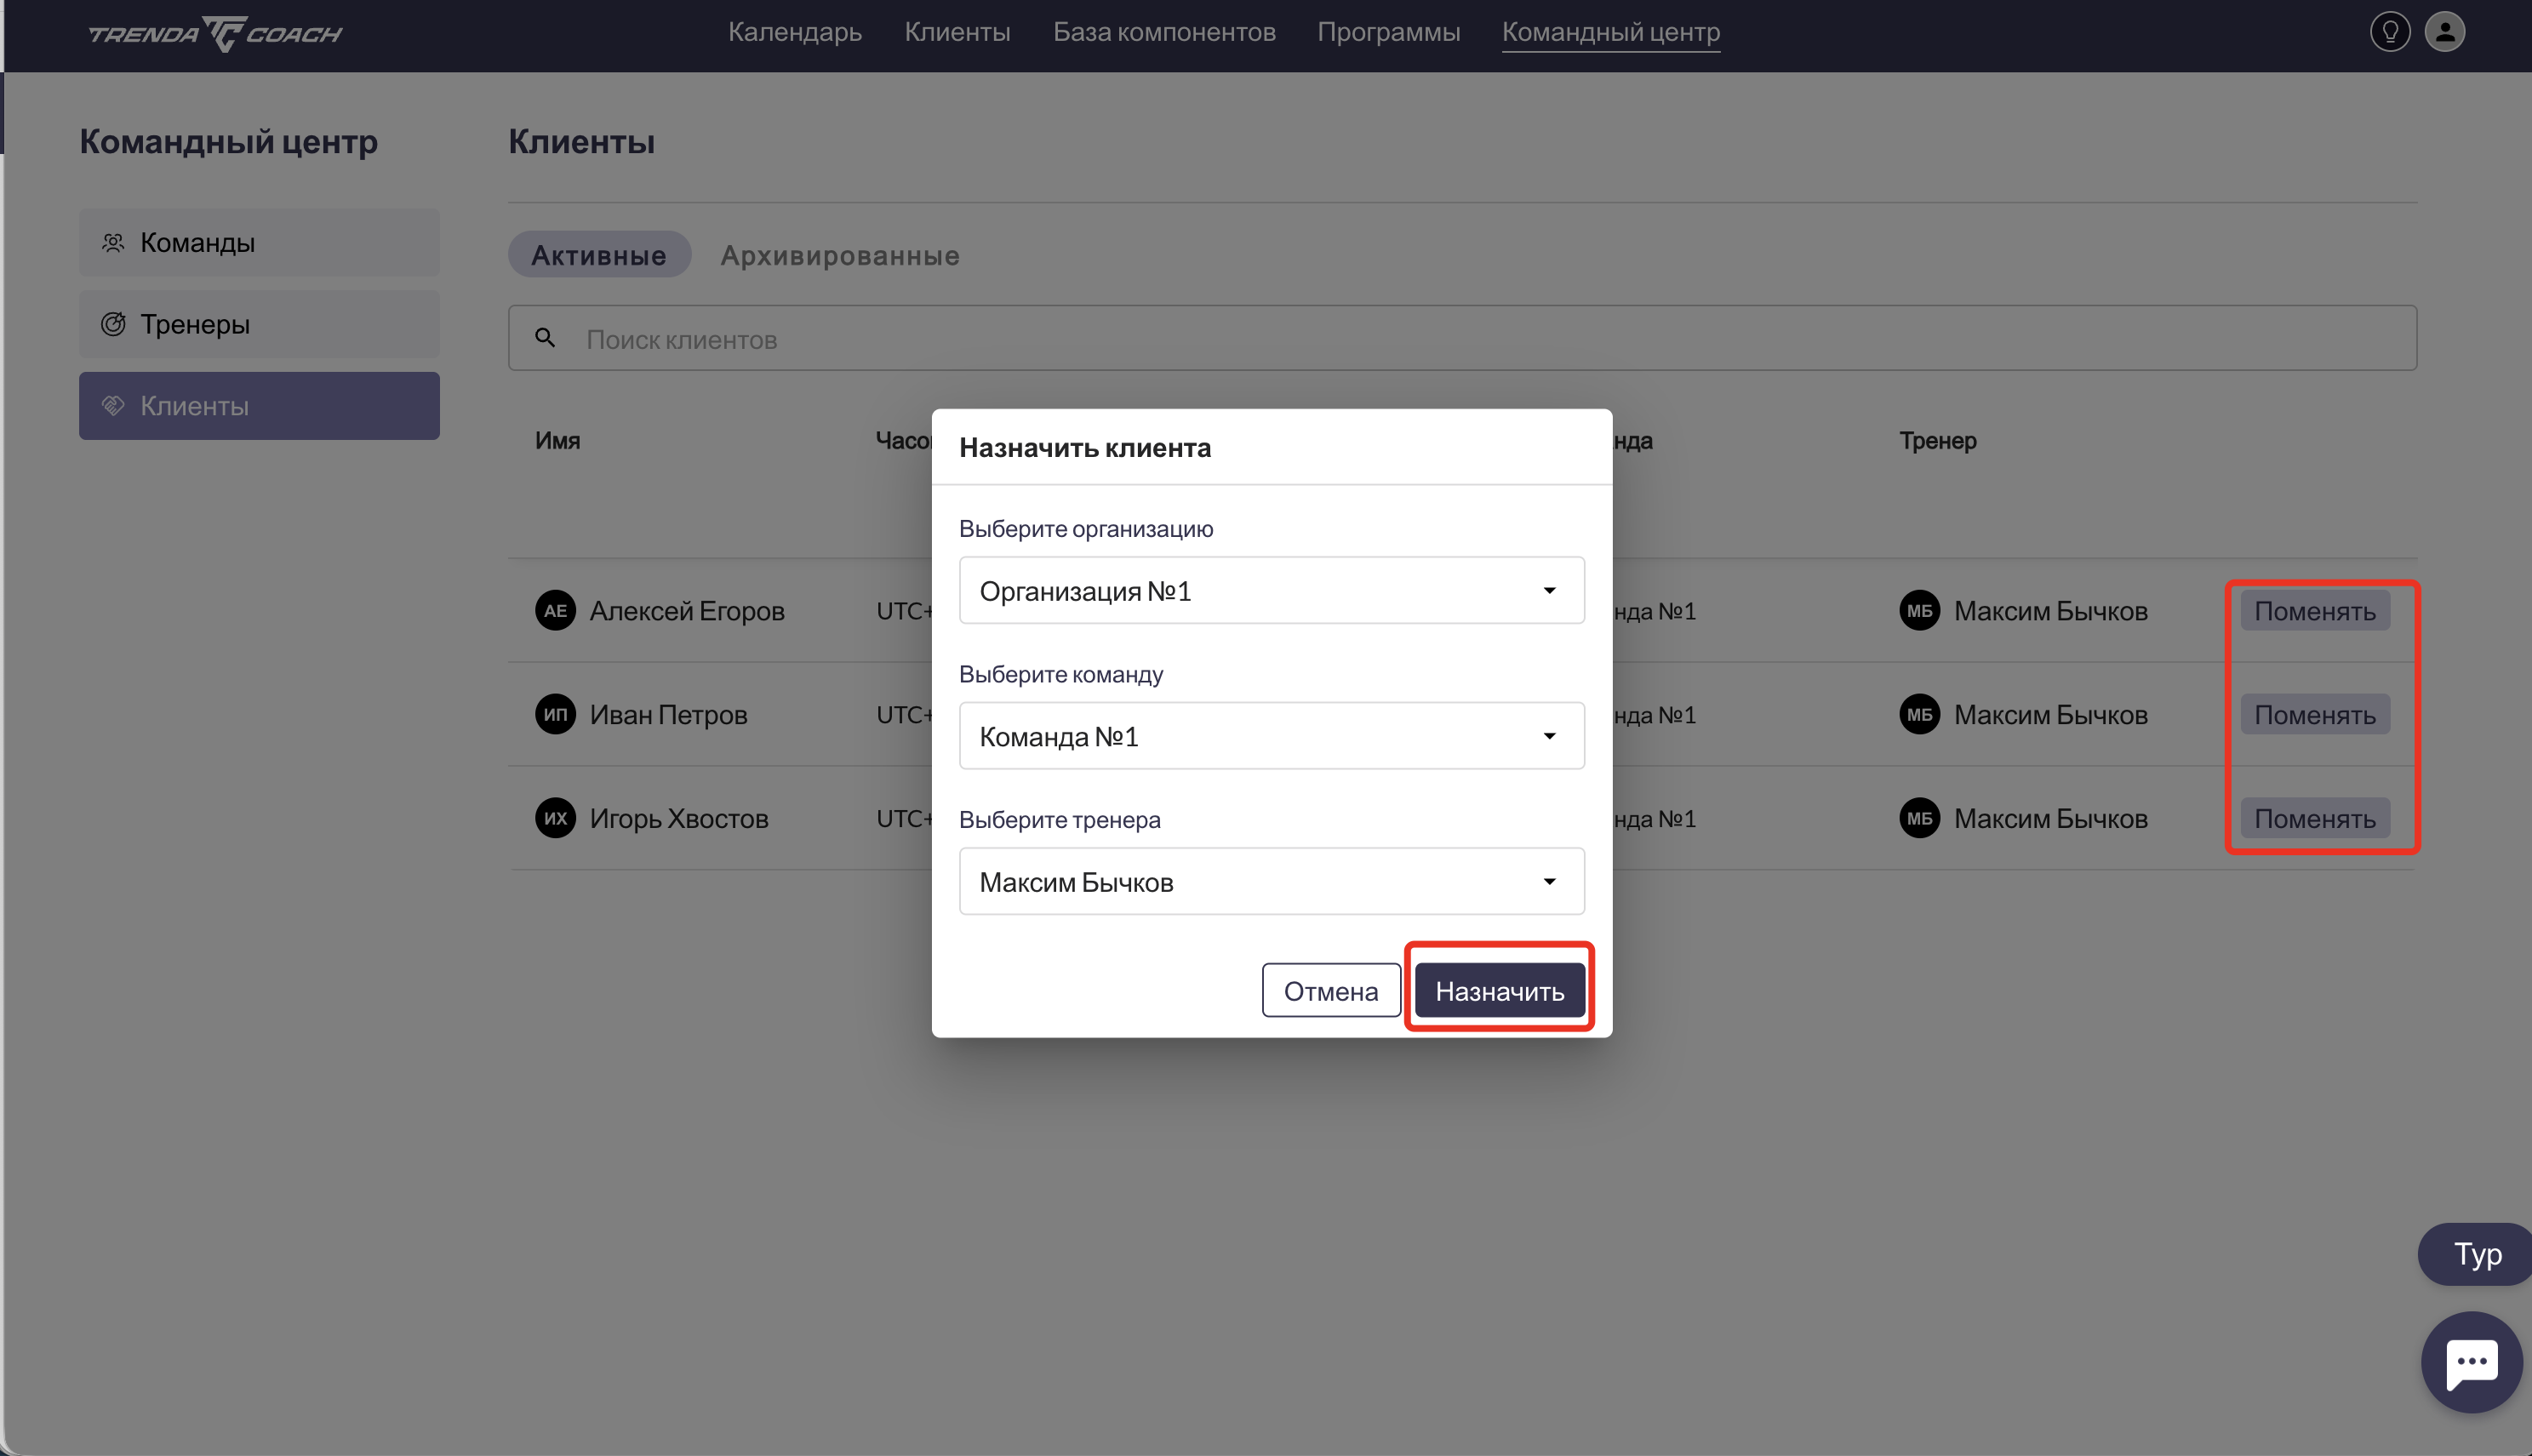2532x1456 pixels.
Task: Expand the trainer dropdown Максим Бычков
Action: point(1271,882)
